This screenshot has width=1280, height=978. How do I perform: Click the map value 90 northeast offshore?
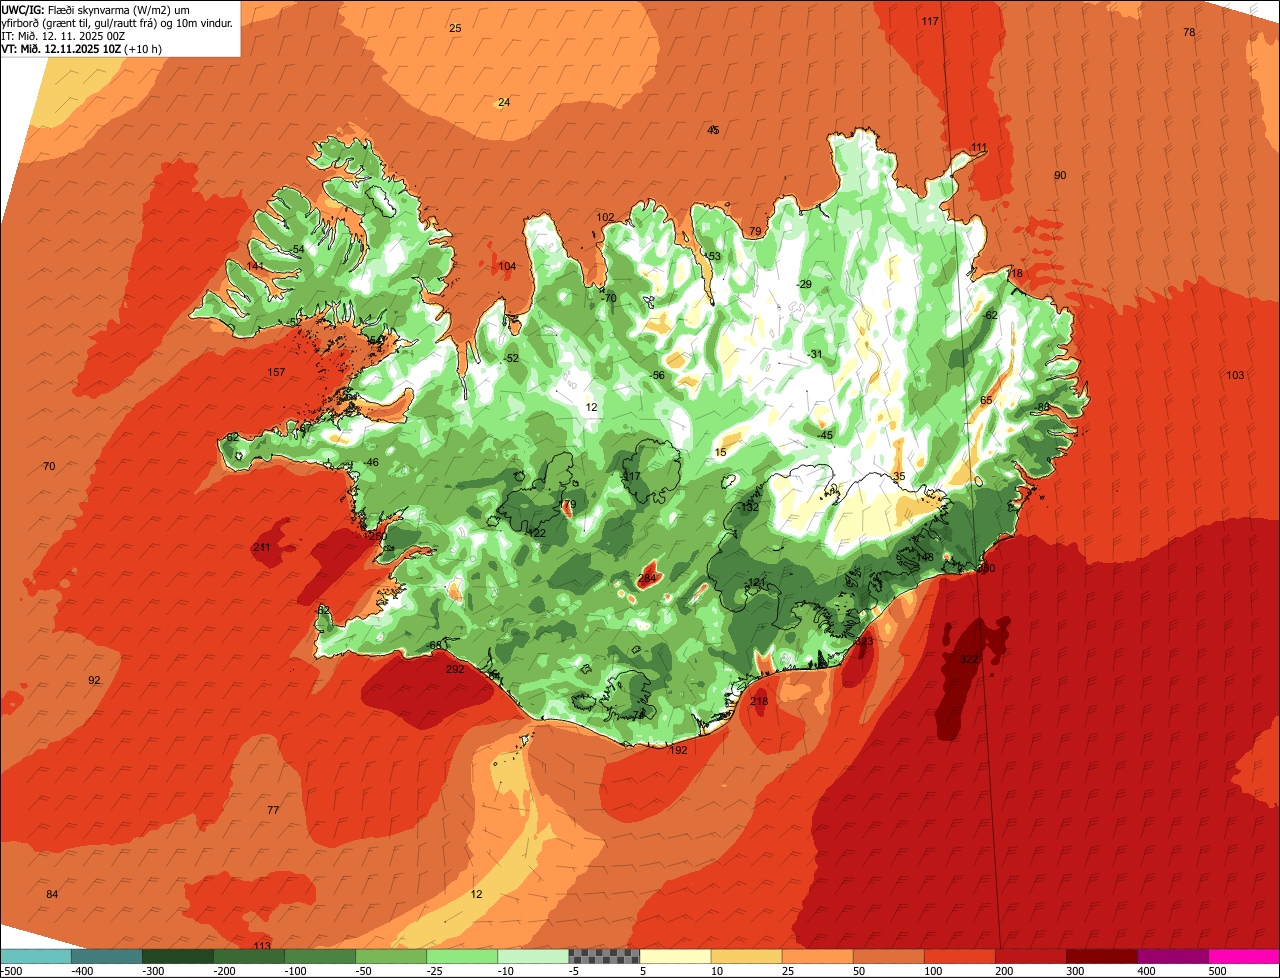pos(1060,175)
